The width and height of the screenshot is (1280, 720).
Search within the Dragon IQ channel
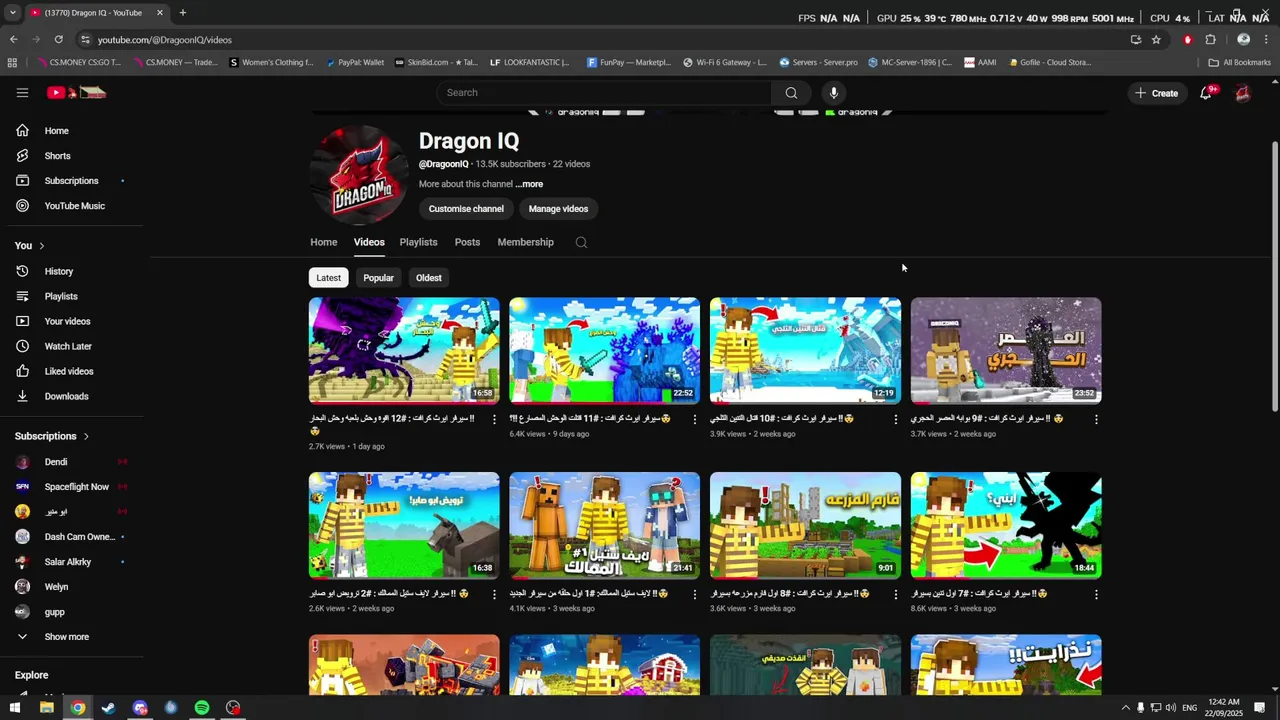tap(581, 242)
